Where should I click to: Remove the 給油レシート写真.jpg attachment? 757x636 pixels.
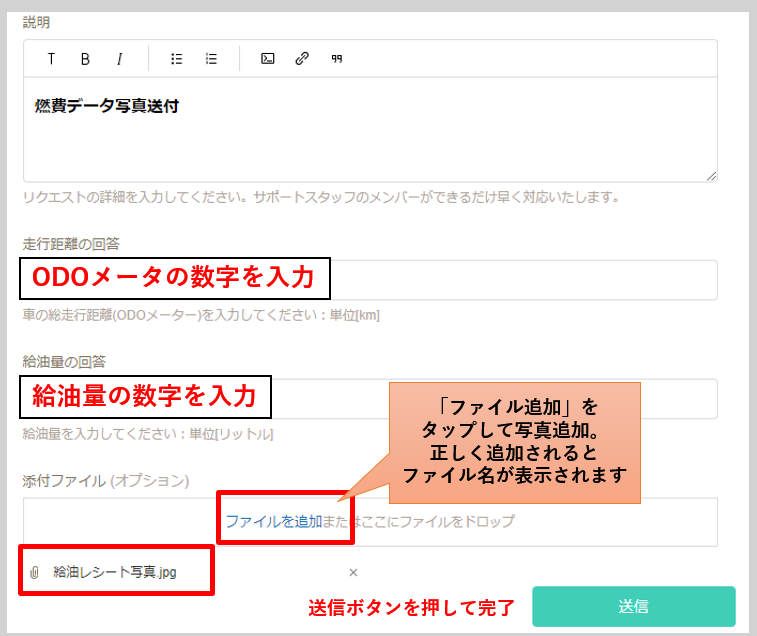(353, 572)
